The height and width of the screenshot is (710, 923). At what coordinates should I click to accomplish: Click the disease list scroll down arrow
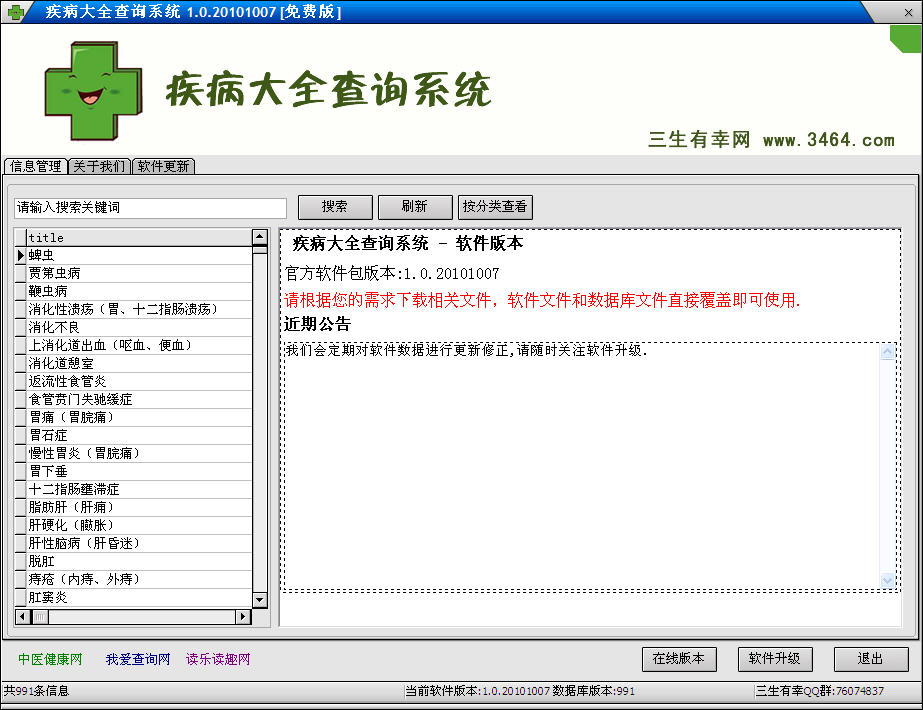point(260,600)
